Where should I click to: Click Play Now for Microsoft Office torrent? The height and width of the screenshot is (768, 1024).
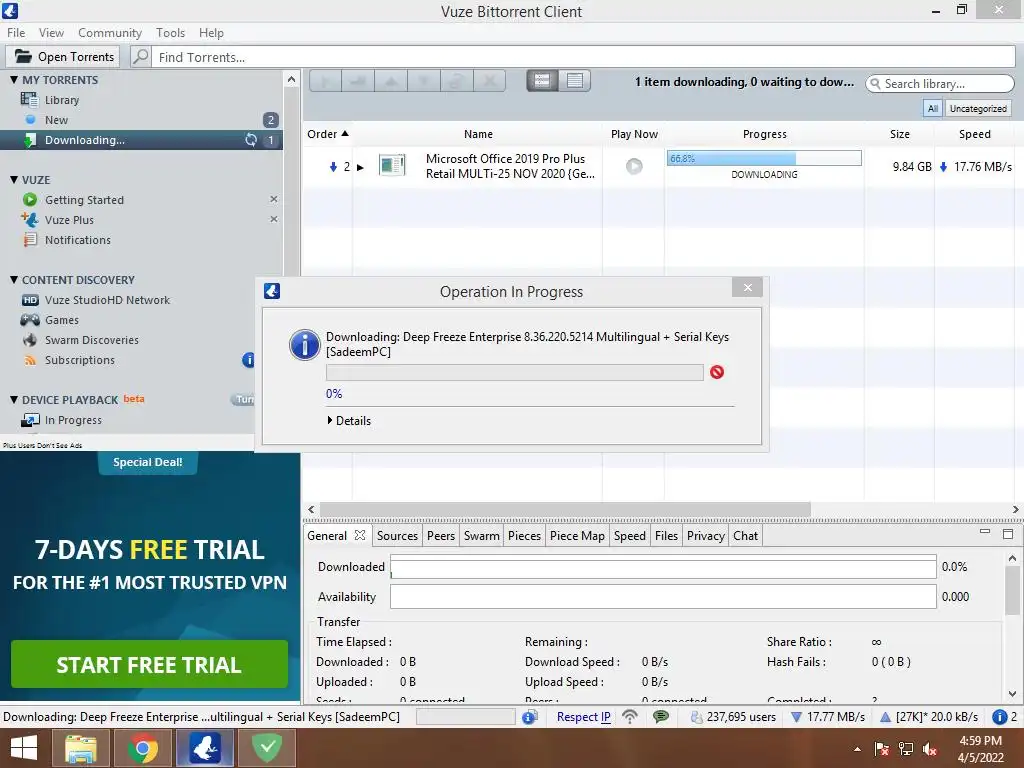click(x=634, y=167)
